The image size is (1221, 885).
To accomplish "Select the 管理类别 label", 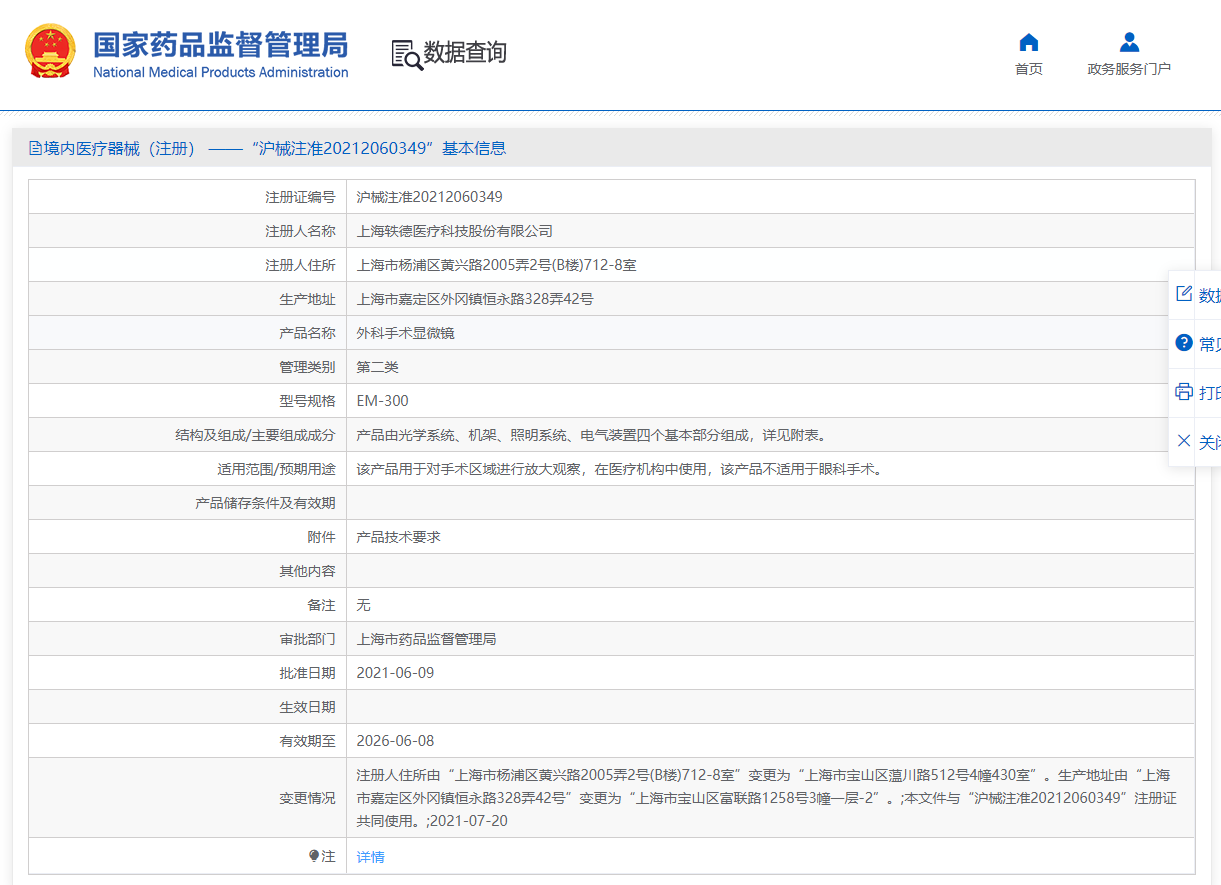I will [307, 367].
